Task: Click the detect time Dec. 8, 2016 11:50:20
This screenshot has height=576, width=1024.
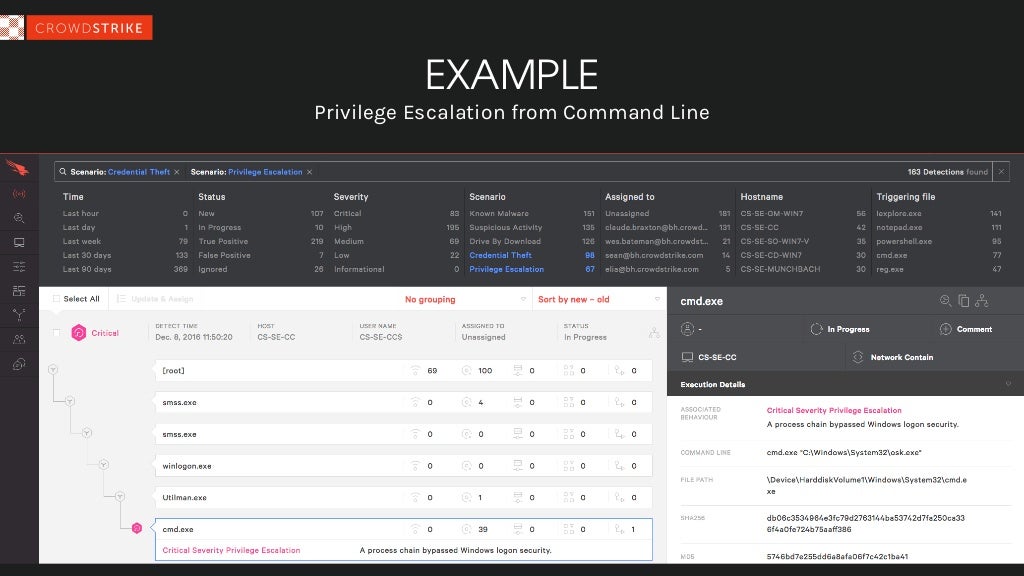Action: pos(194,337)
